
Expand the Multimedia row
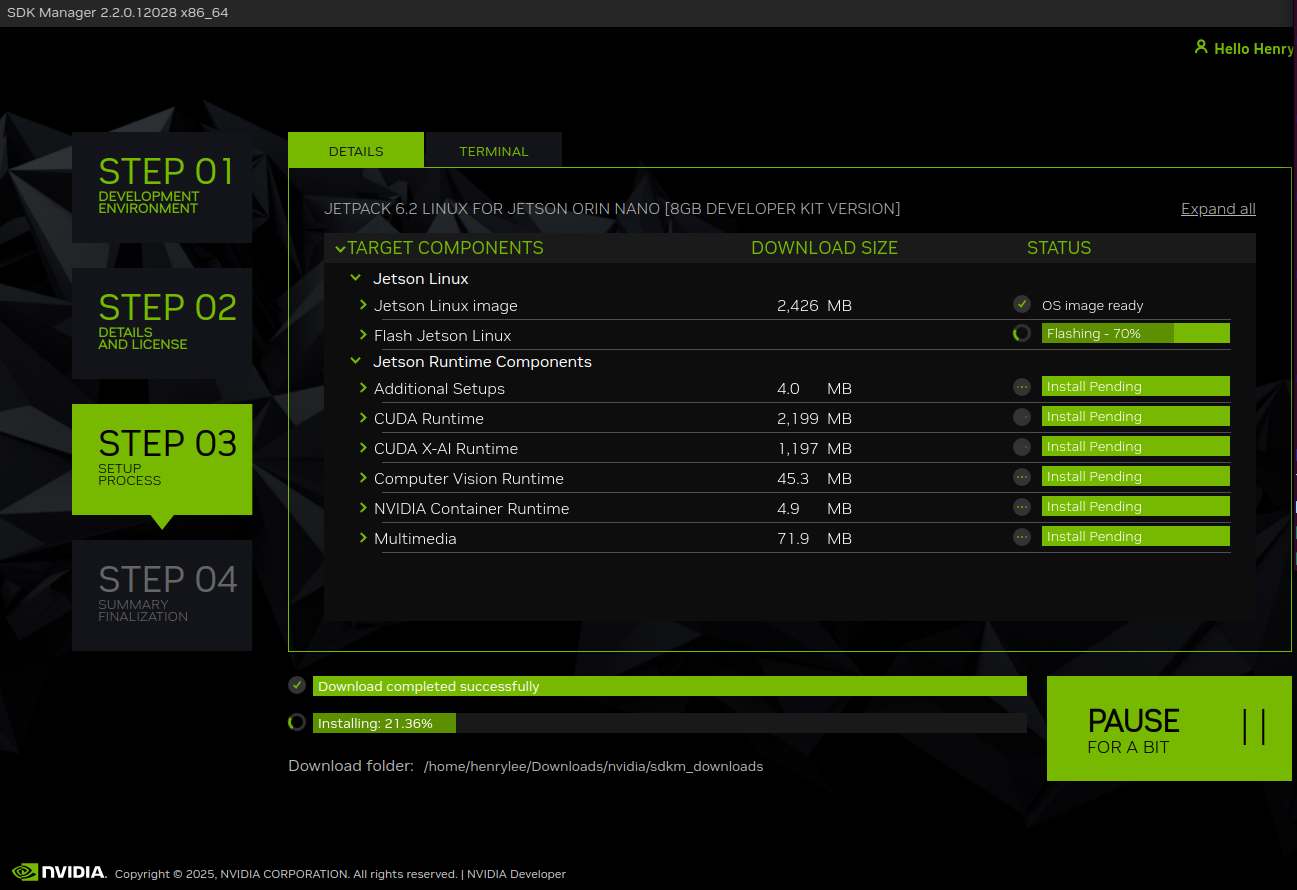coord(363,538)
